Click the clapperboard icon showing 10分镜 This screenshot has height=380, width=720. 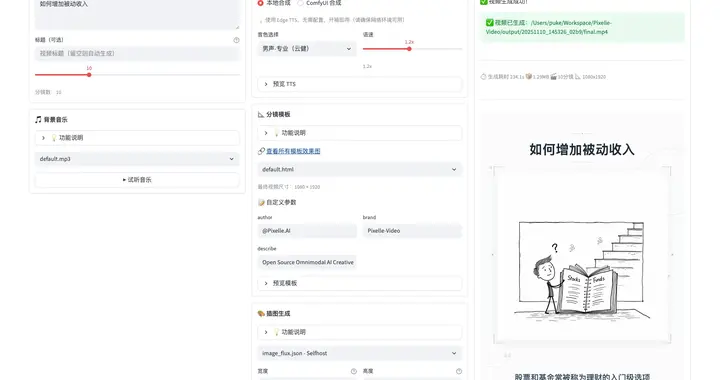point(554,77)
